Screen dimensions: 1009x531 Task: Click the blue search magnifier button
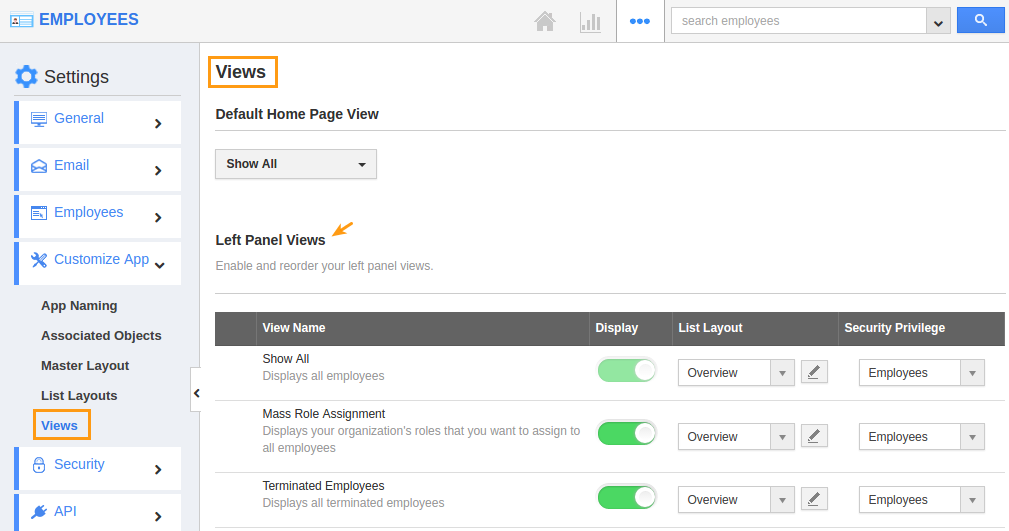coord(980,21)
